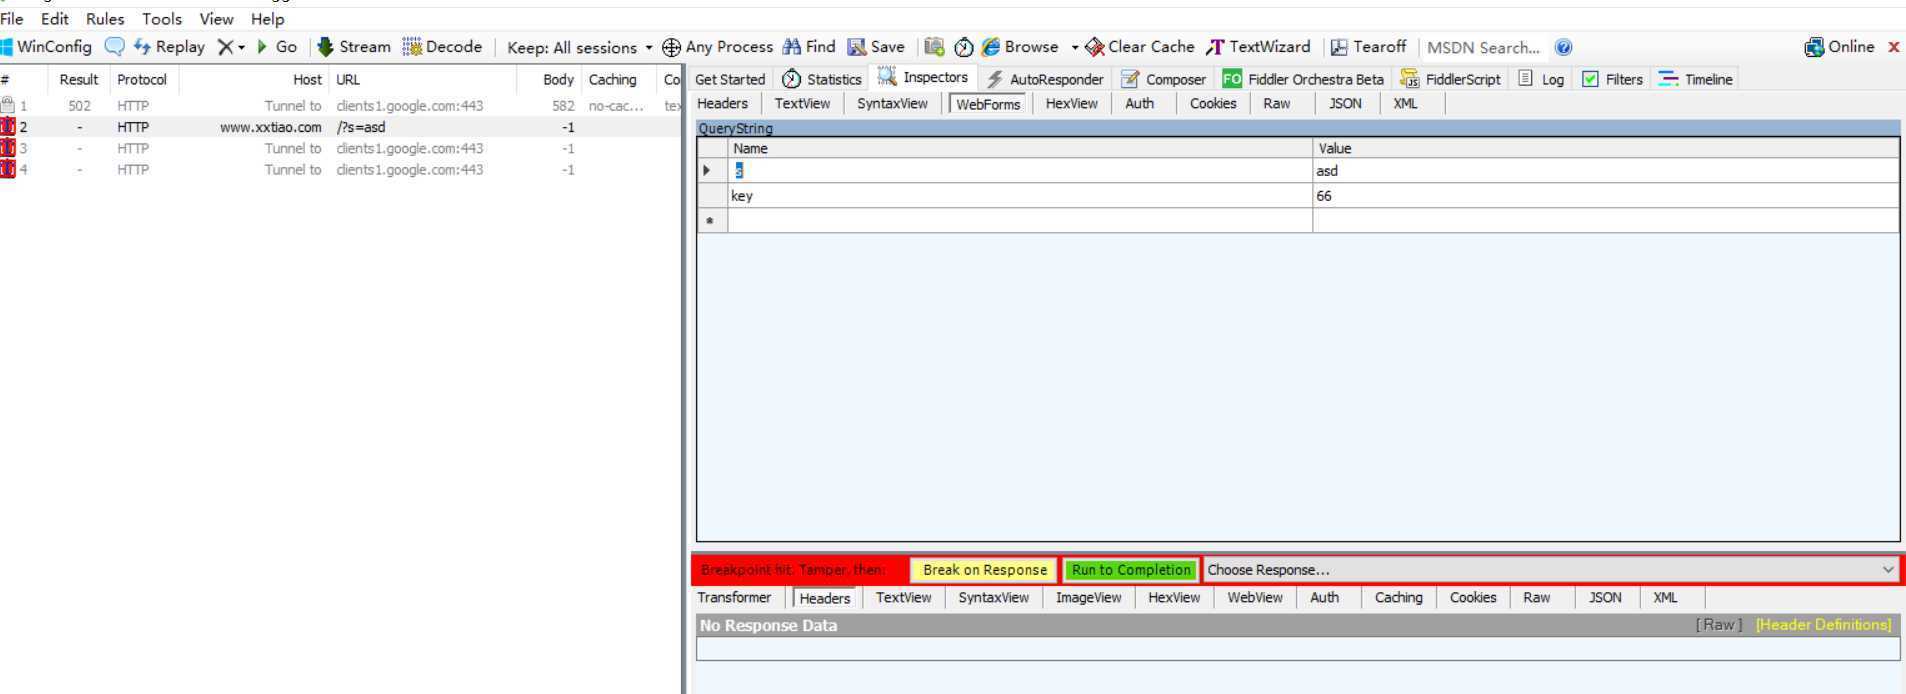Select request WebForms tab
Viewport: 1906px width, 694px height.
(988, 104)
